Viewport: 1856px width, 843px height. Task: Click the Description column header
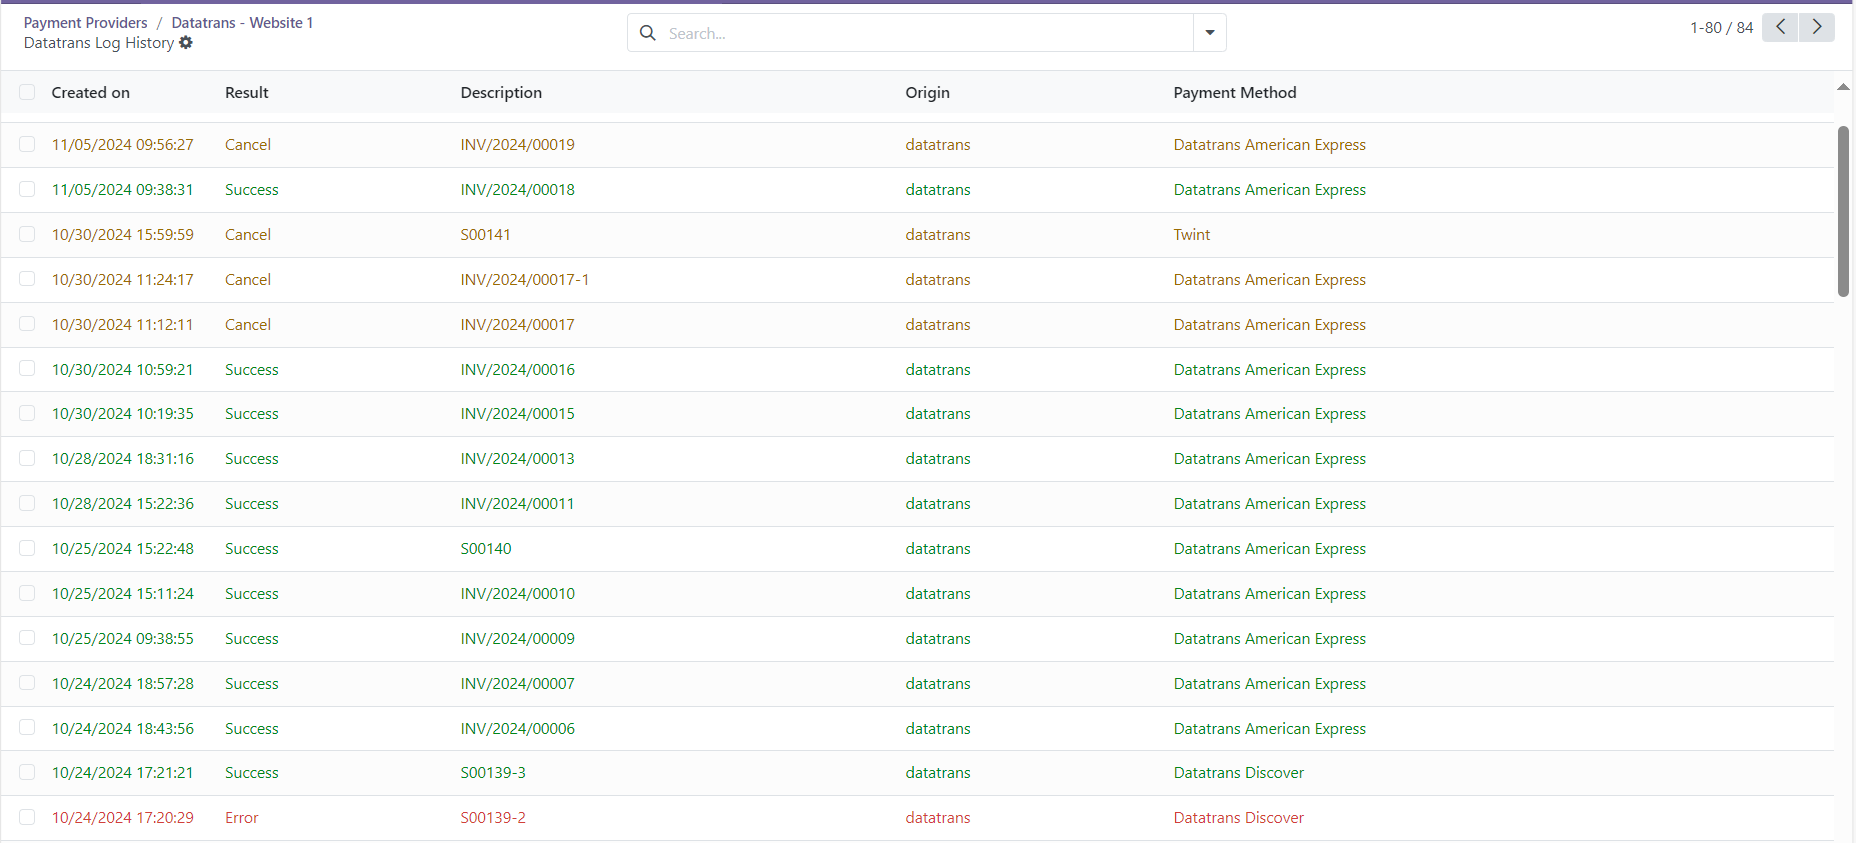(x=501, y=92)
